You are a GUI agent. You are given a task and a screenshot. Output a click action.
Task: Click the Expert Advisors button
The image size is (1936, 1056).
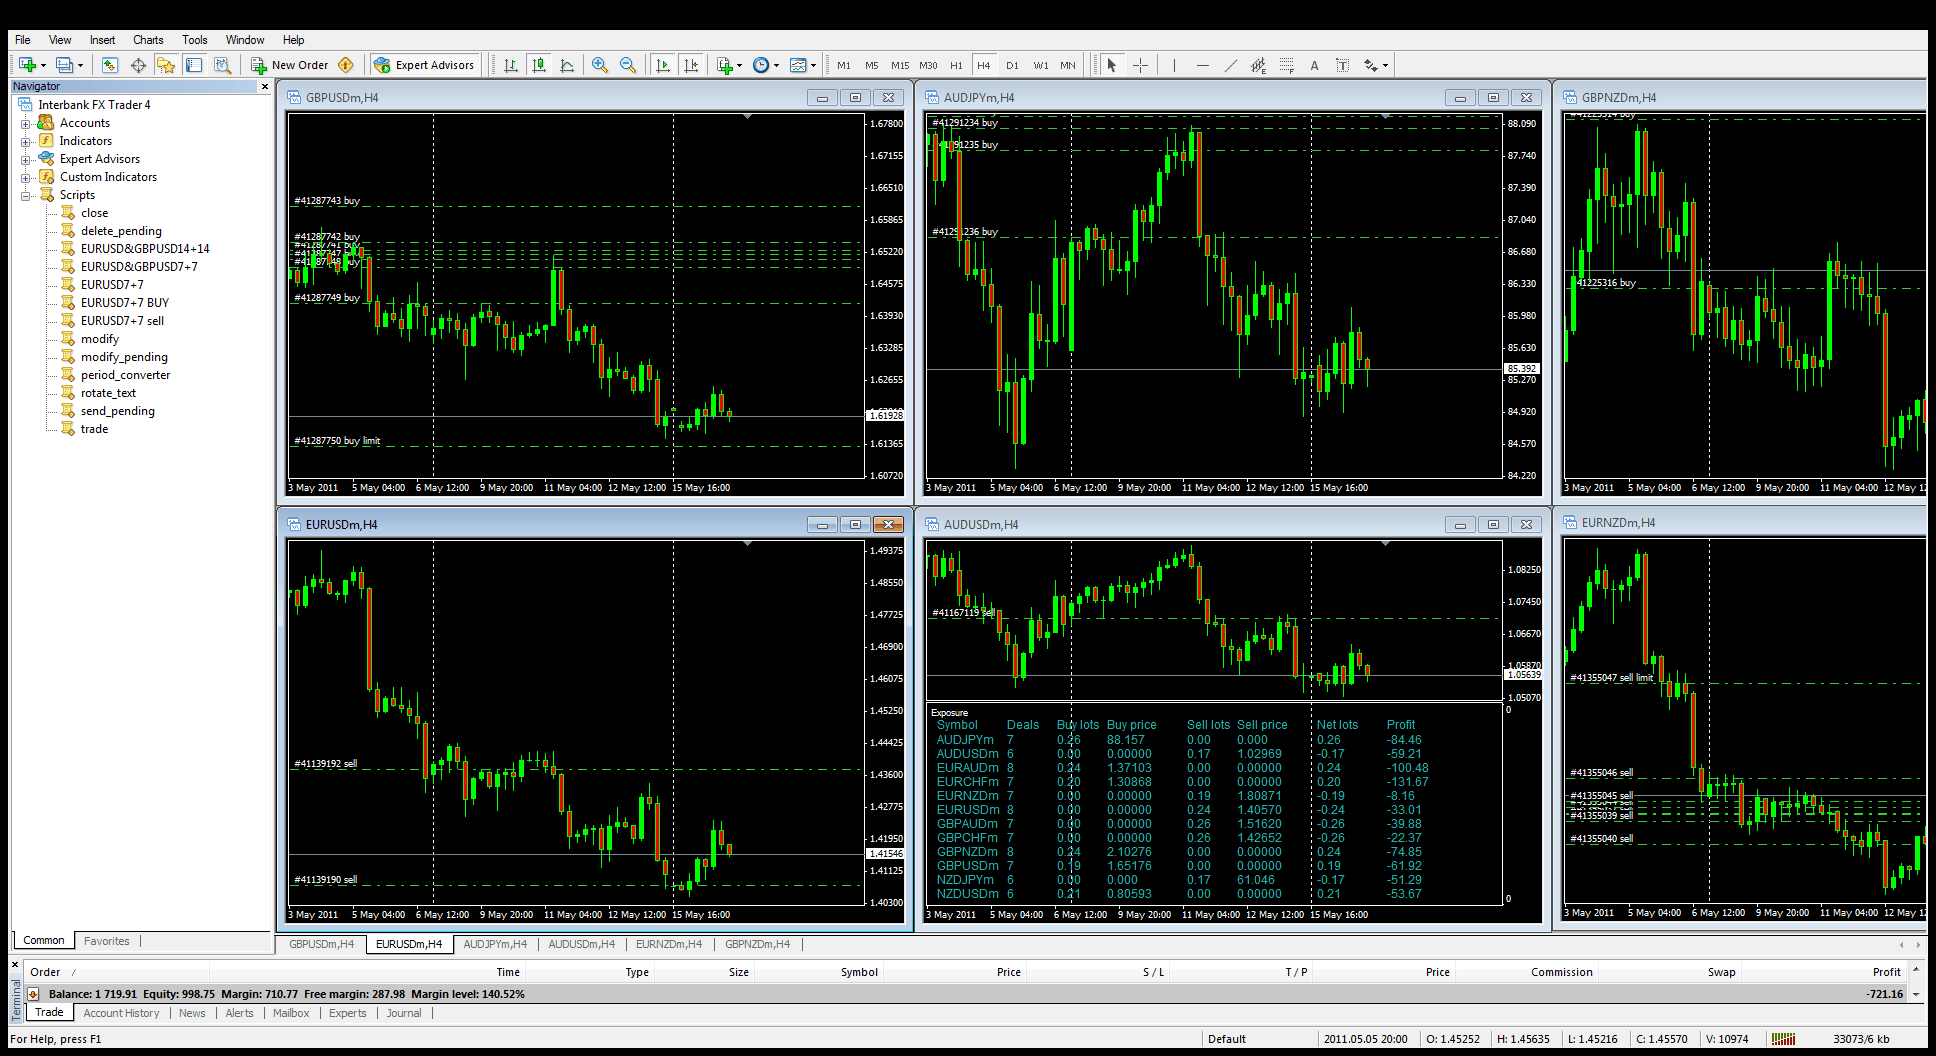click(424, 65)
